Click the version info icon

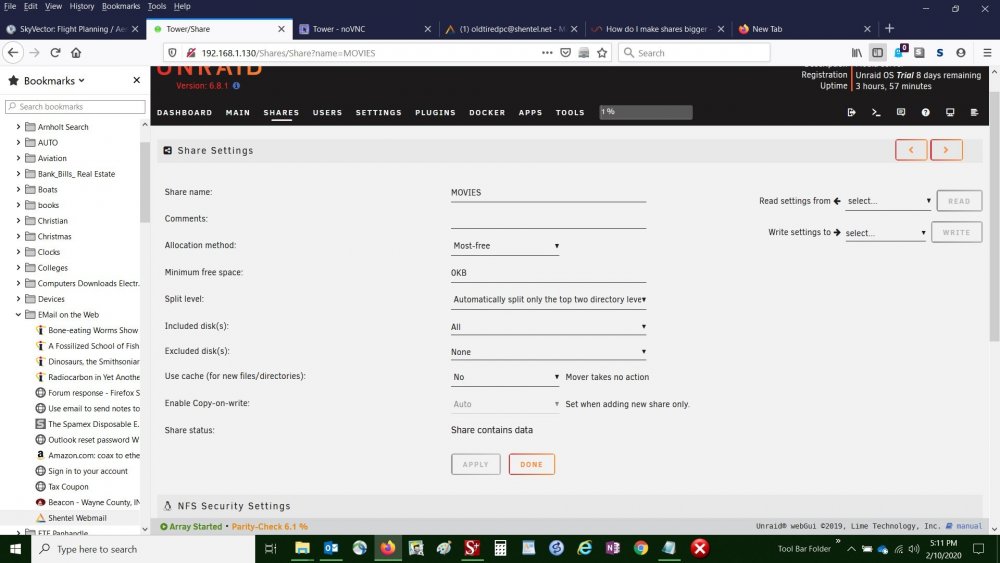tap(236, 85)
